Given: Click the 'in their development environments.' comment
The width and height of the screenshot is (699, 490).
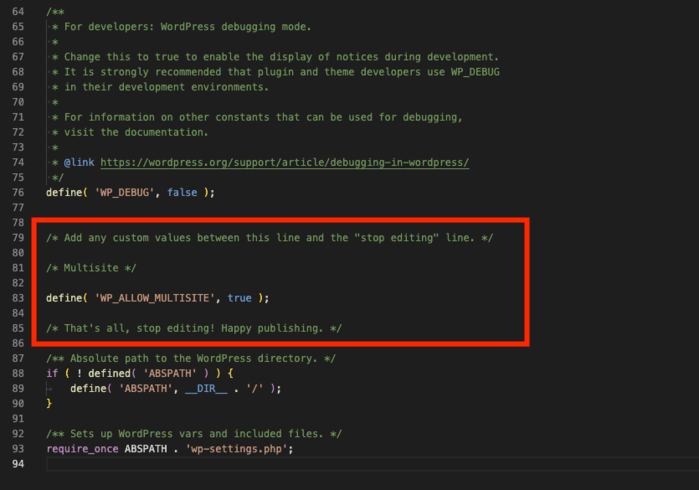Looking at the screenshot, I should click(x=166, y=87).
